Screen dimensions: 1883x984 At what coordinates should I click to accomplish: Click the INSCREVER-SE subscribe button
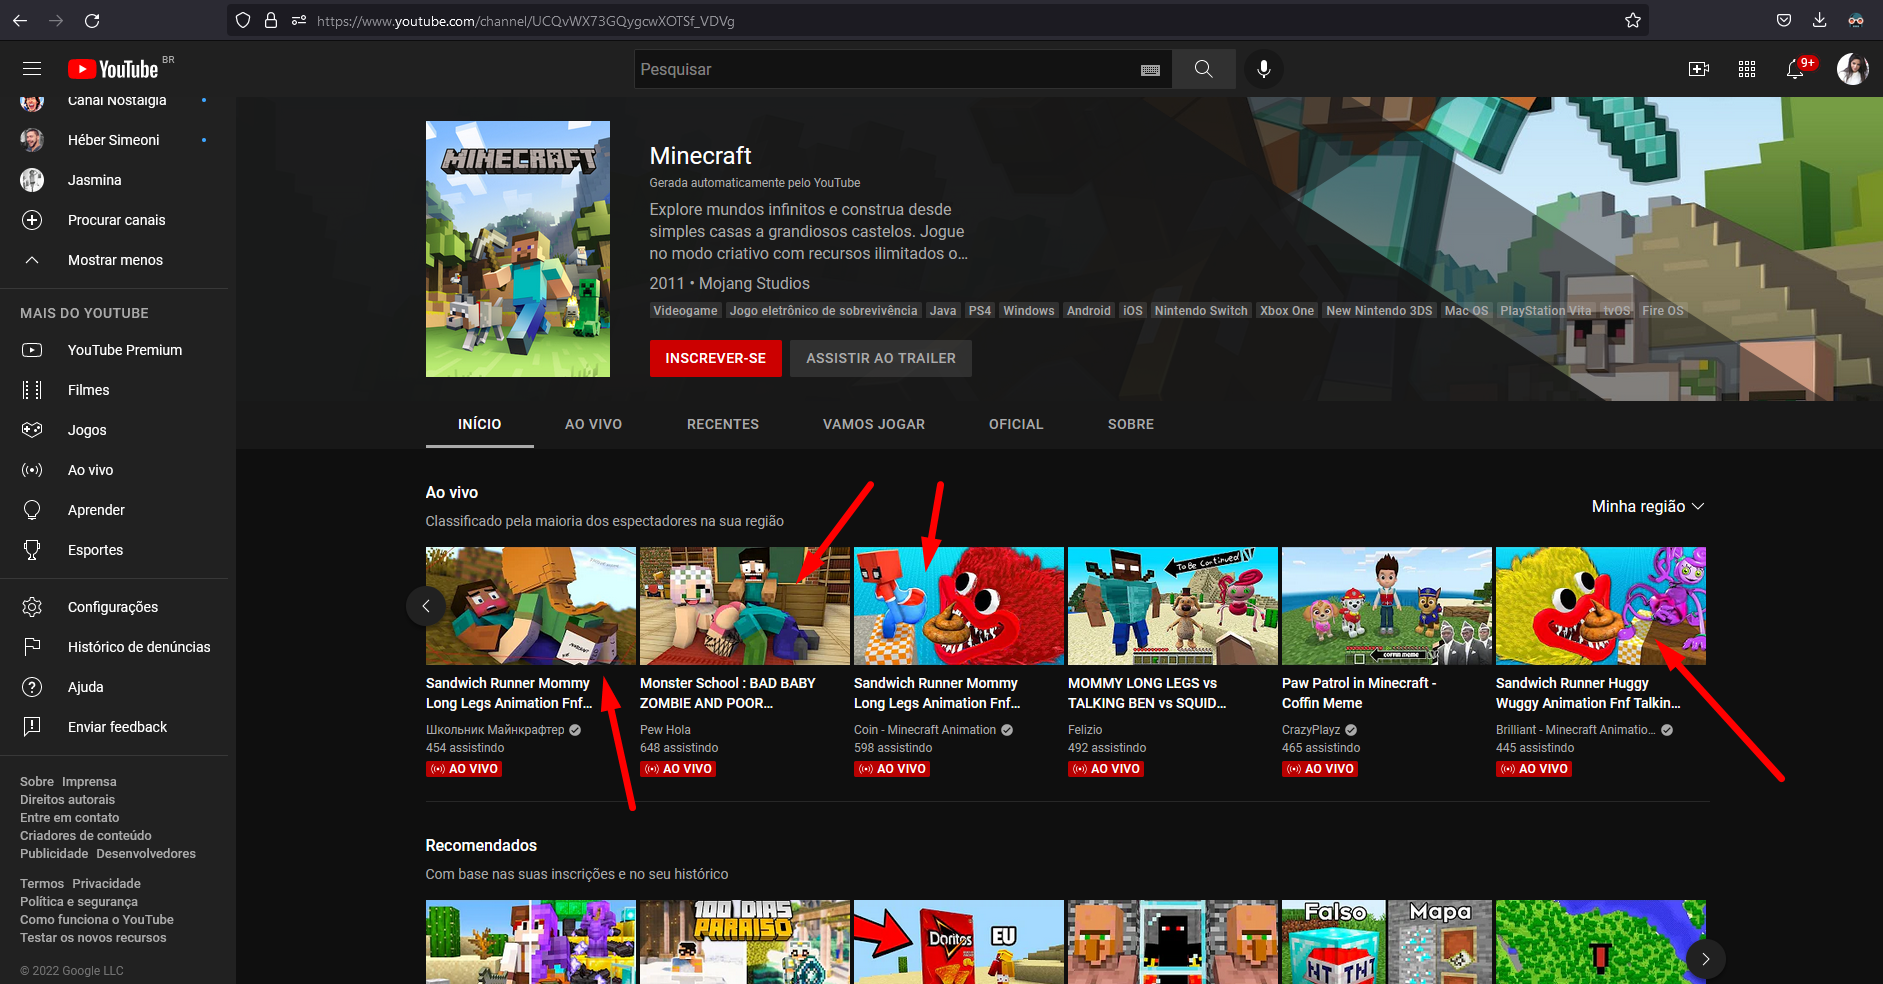pyautogui.click(x=715, y=358)
